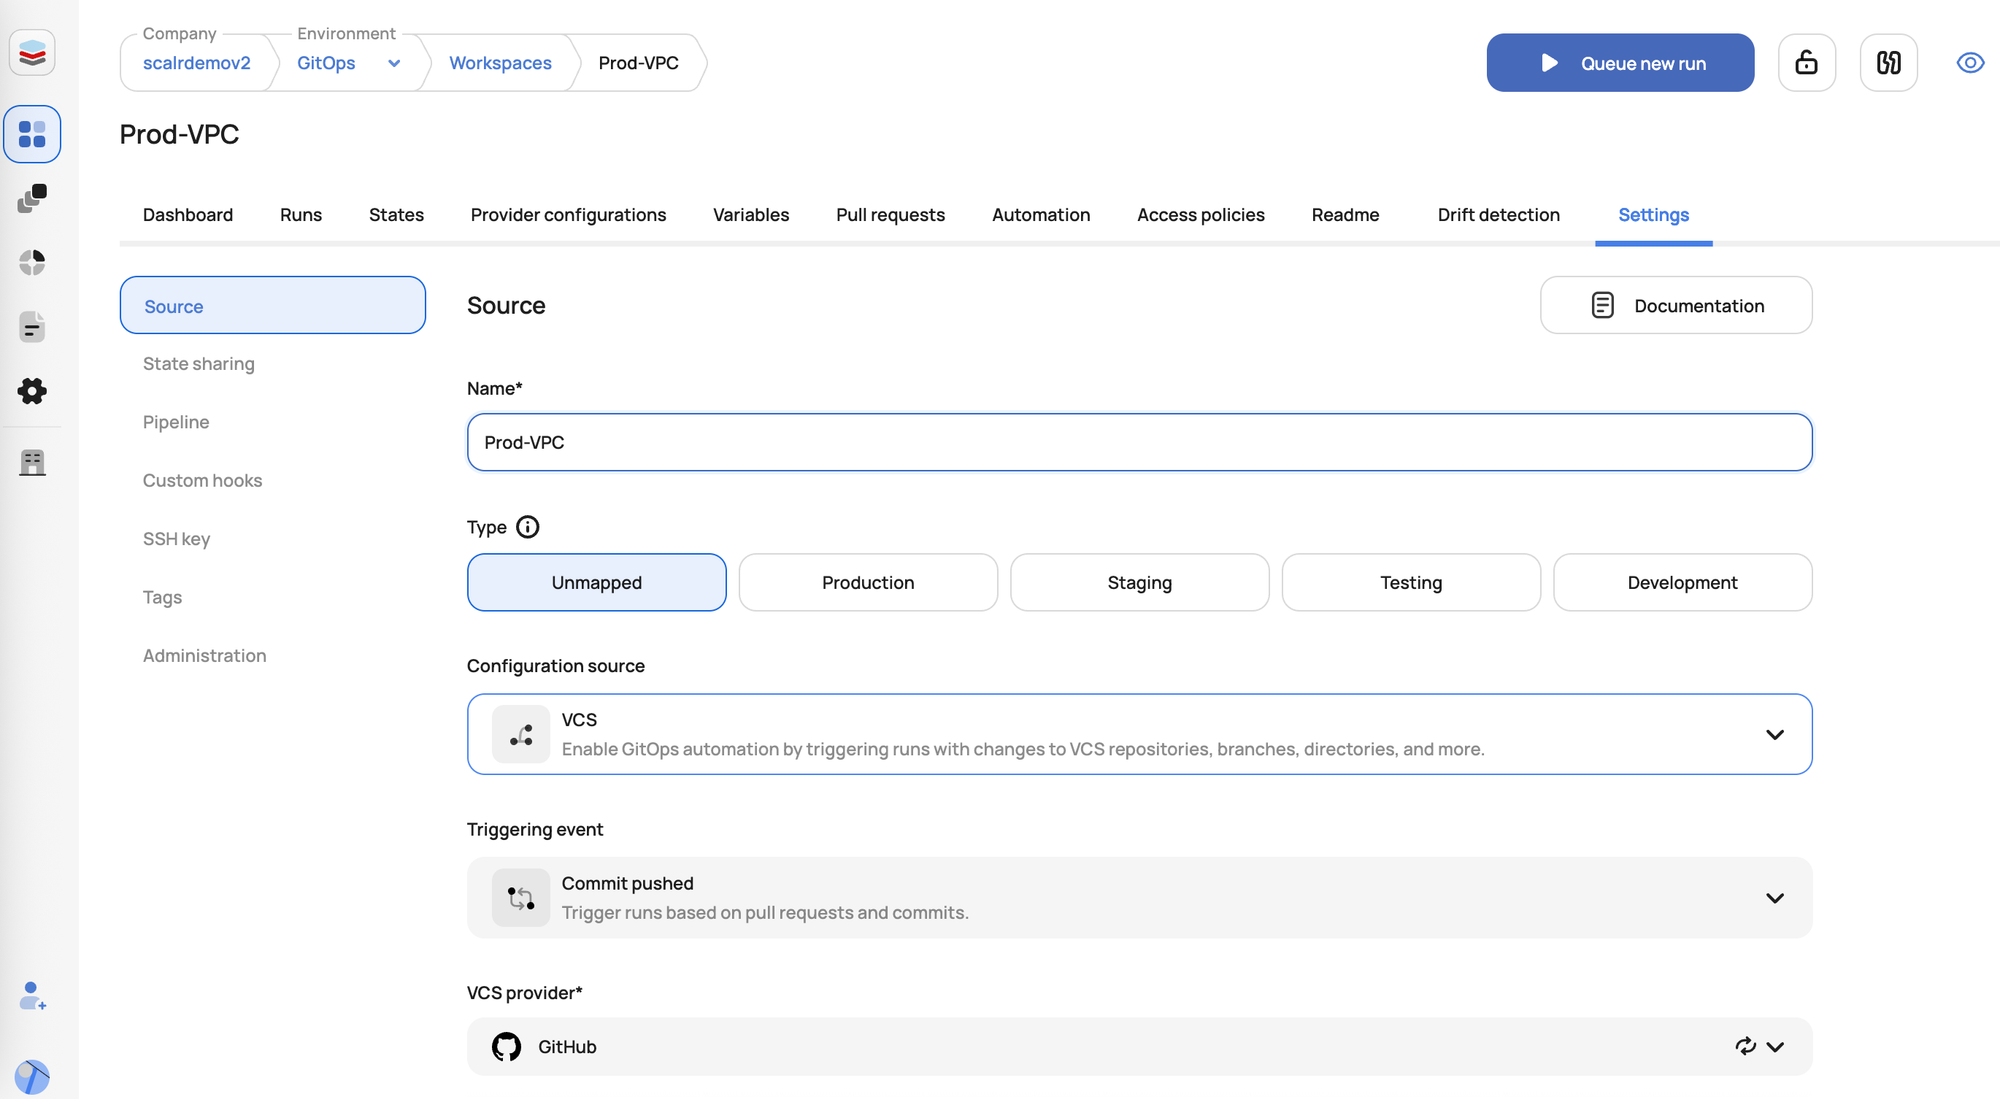Choose Development as workspace type
This screenshot has width=2000, height=1099.
tap(1682, 583)
